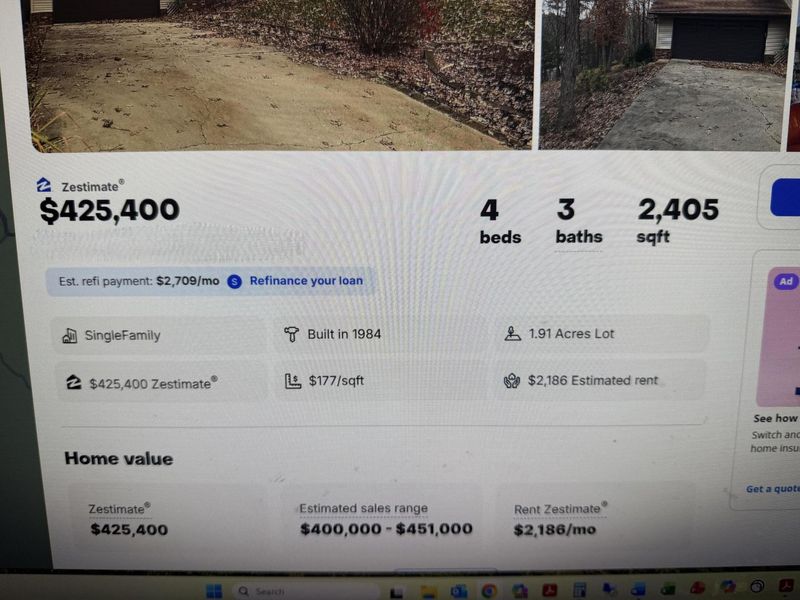The image size is (800, 600).
Task: Click inside the taskbar Search box
Action: point(306,591)
